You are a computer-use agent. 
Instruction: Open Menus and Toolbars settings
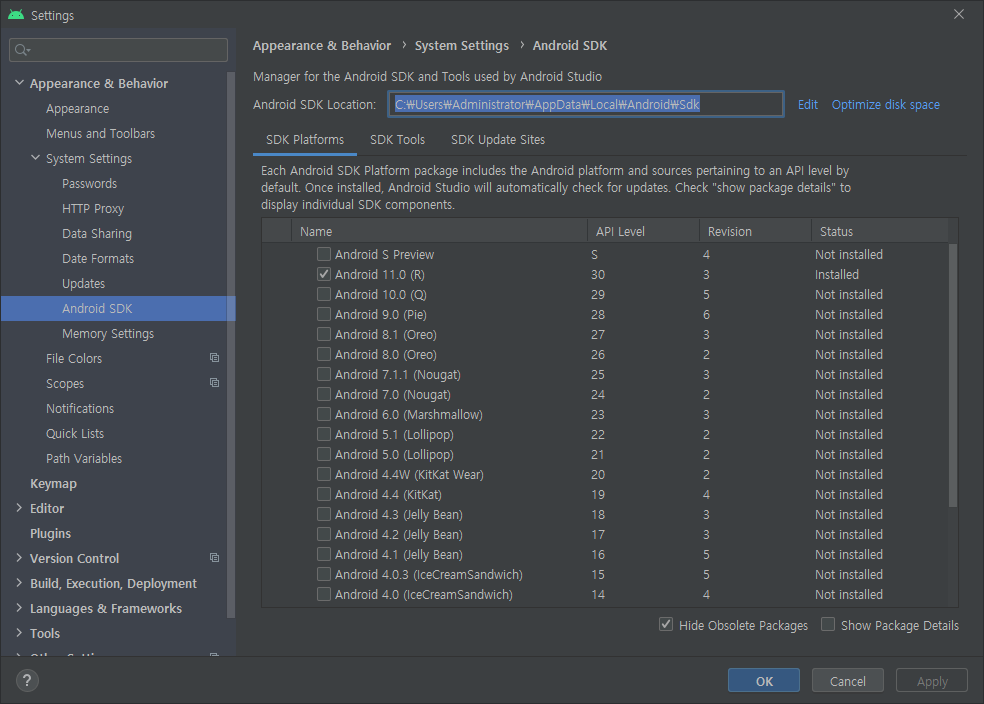click(x=100, y=134)
